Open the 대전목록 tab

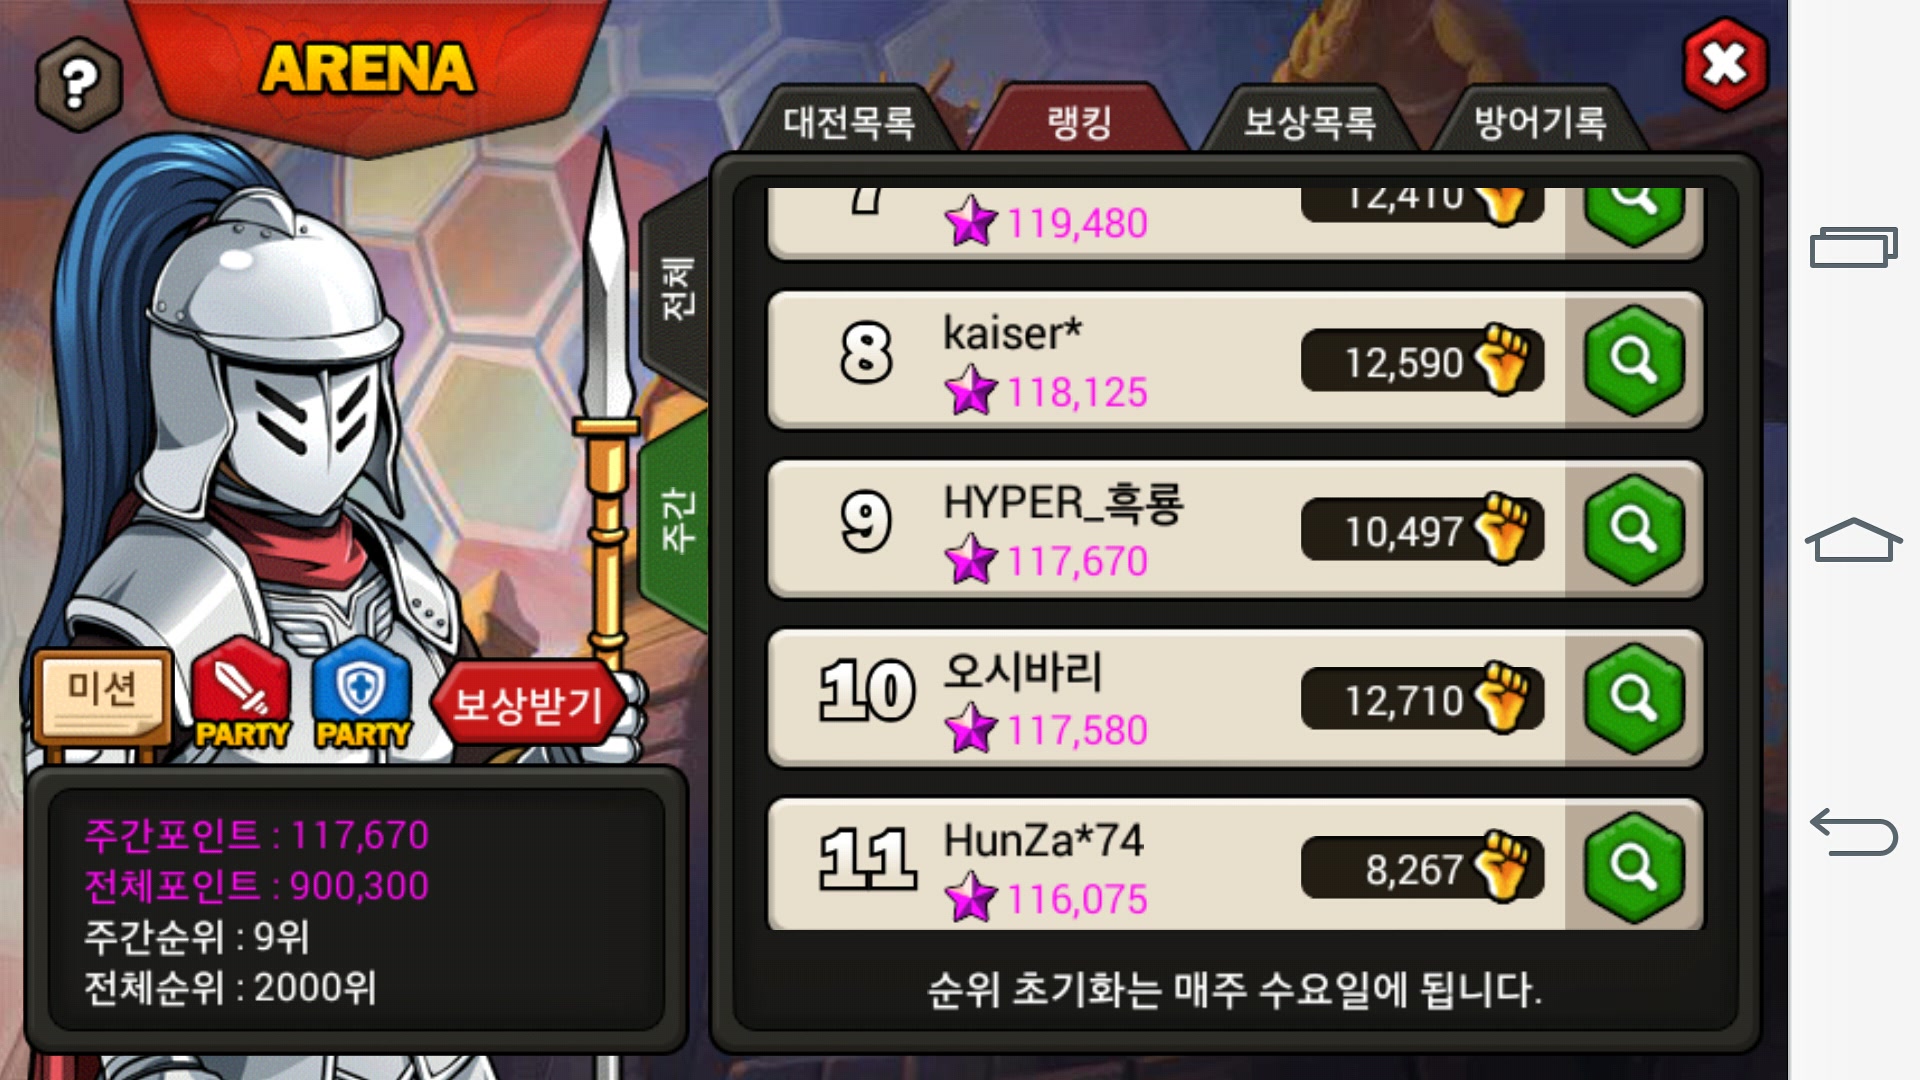click(x=849, y=122)
